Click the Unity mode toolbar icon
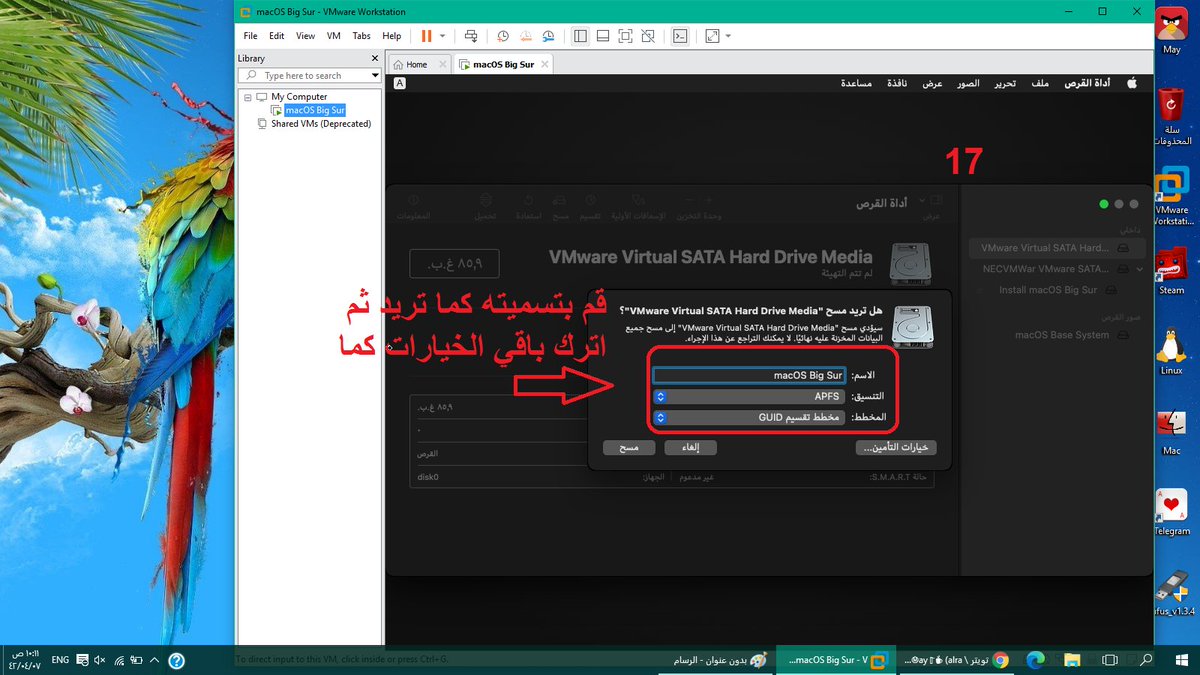This screenshot has height=675, width=1200. (x=648, y=36)
